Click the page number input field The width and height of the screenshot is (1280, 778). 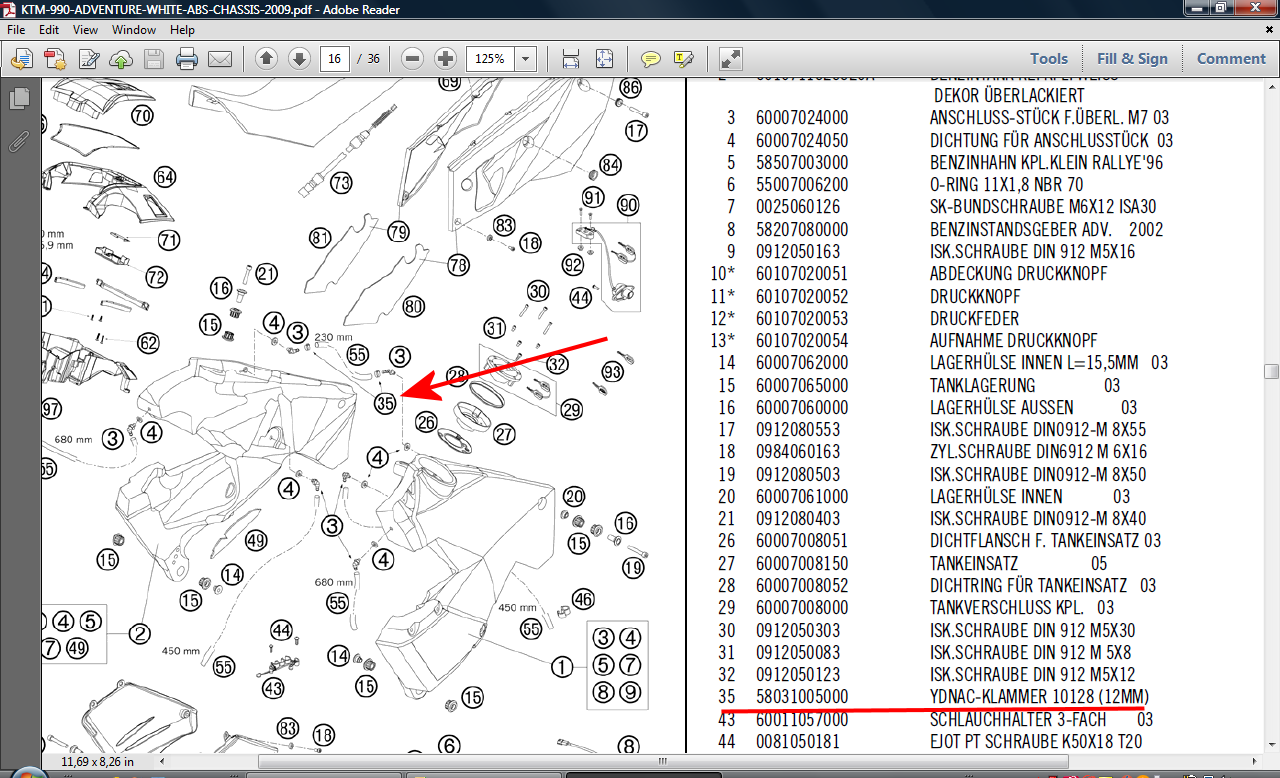[334, 58]
